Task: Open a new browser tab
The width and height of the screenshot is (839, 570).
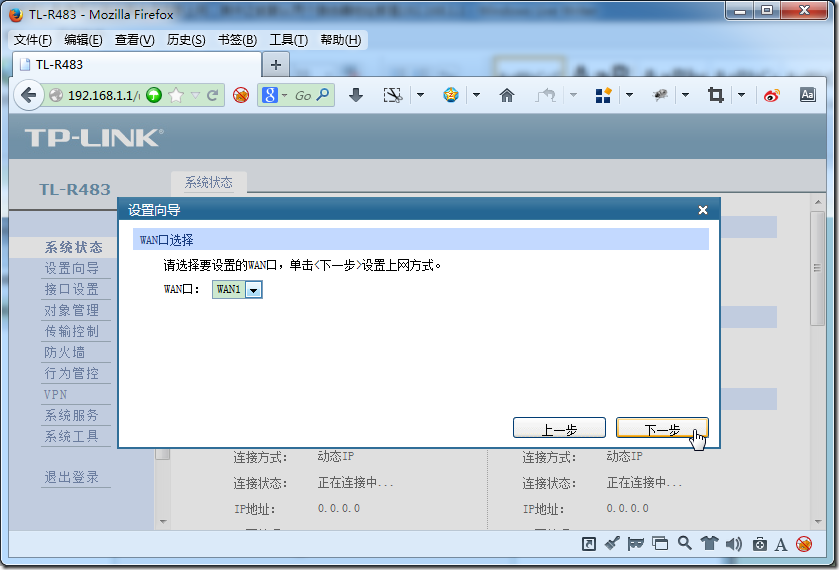Action: (276, 65)
